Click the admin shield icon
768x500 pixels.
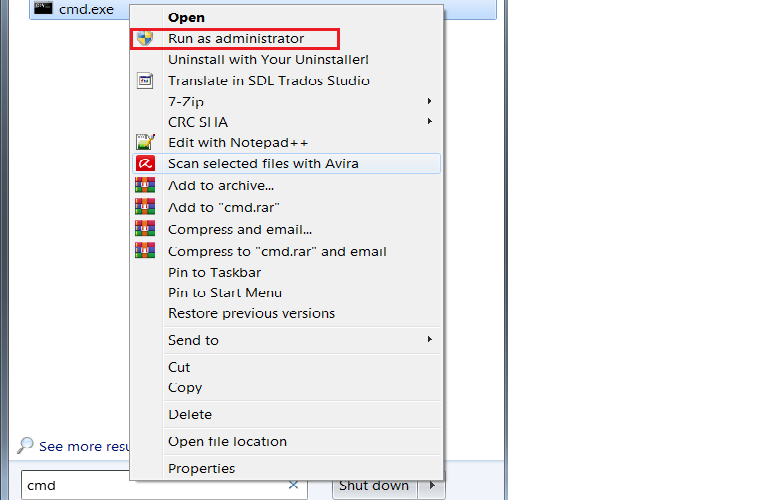tap(145, 39)
